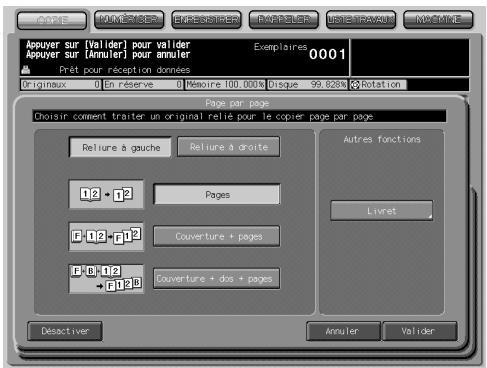Viewport: 487px width, 368px height.
Task: Click the Originaux 0 status field
Action: click(x=61, y=85)
